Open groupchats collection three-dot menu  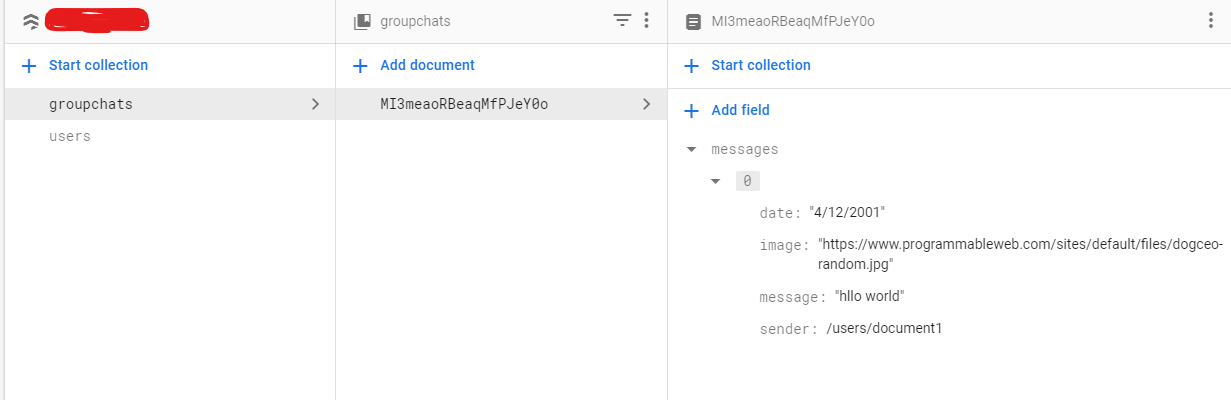[x=646, y=20]
